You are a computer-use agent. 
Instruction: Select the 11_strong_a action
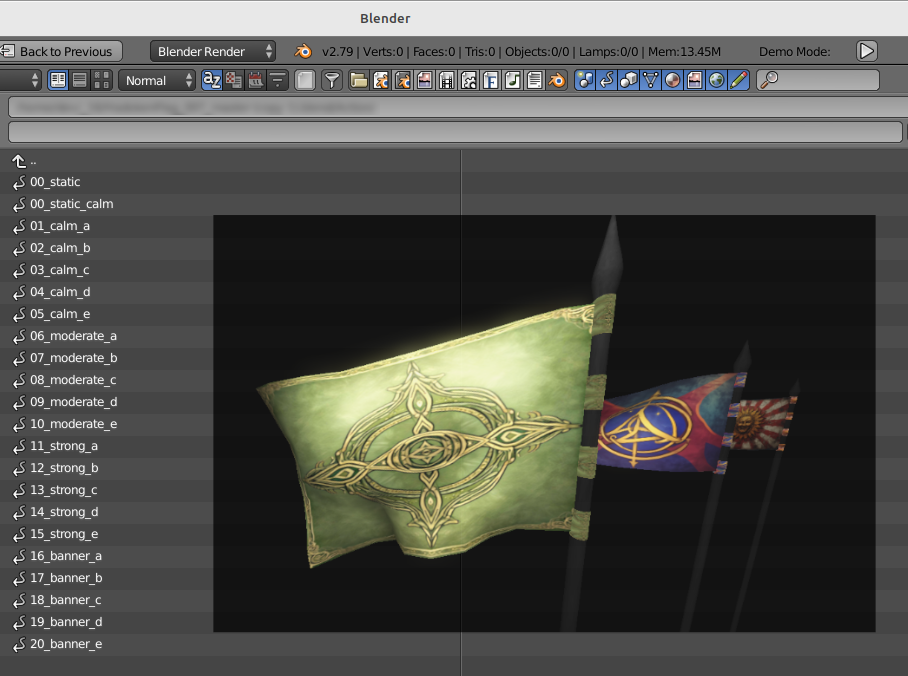64,446
